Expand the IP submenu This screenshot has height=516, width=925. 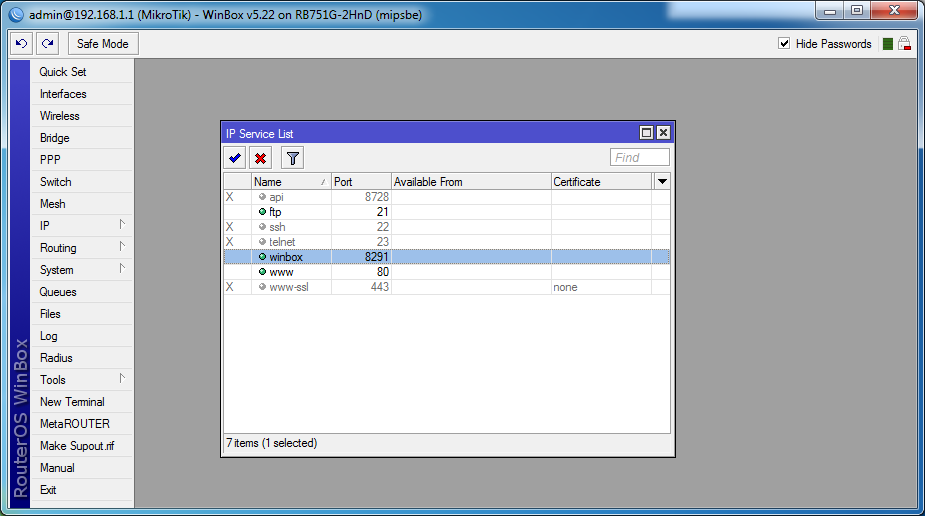[122, 225]
